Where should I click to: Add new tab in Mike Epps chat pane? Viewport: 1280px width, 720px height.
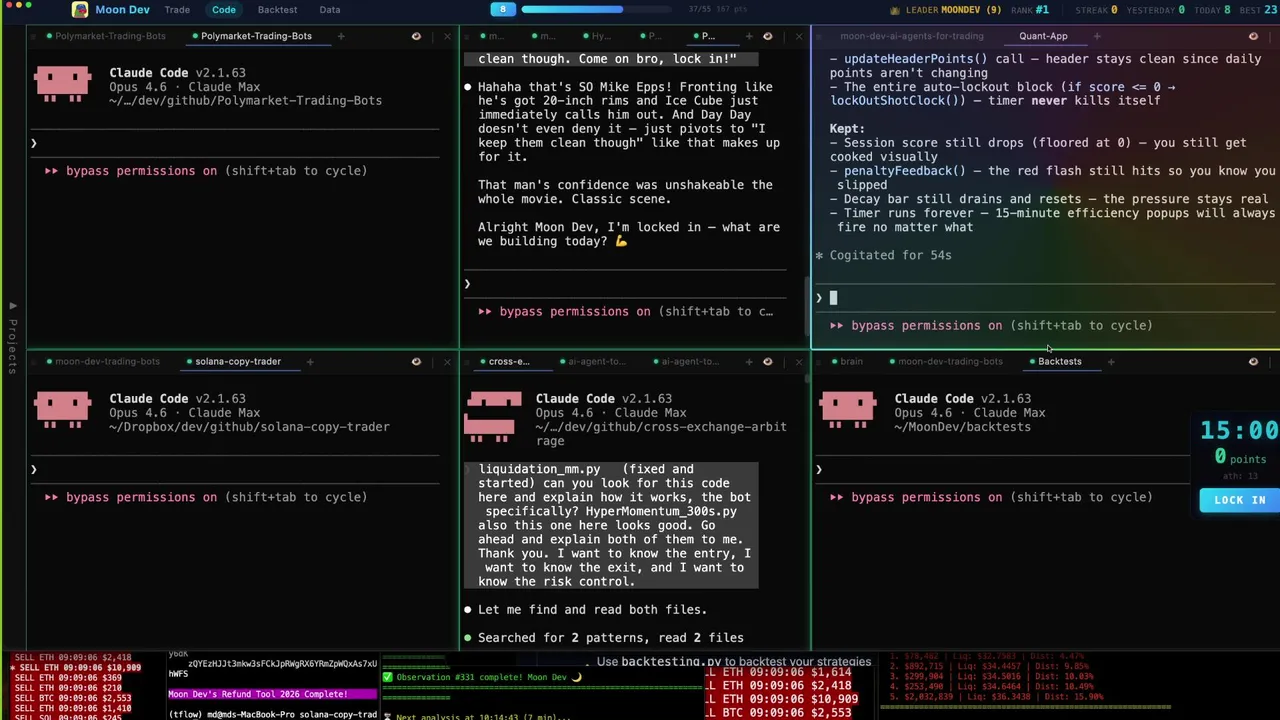747,36
